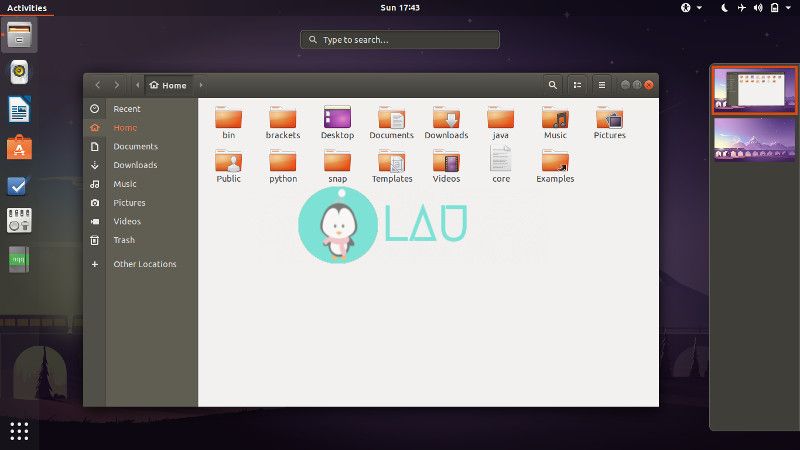Click the battery icon in top bar
Viewport: 800px width, 450px height.
point(774,8)
